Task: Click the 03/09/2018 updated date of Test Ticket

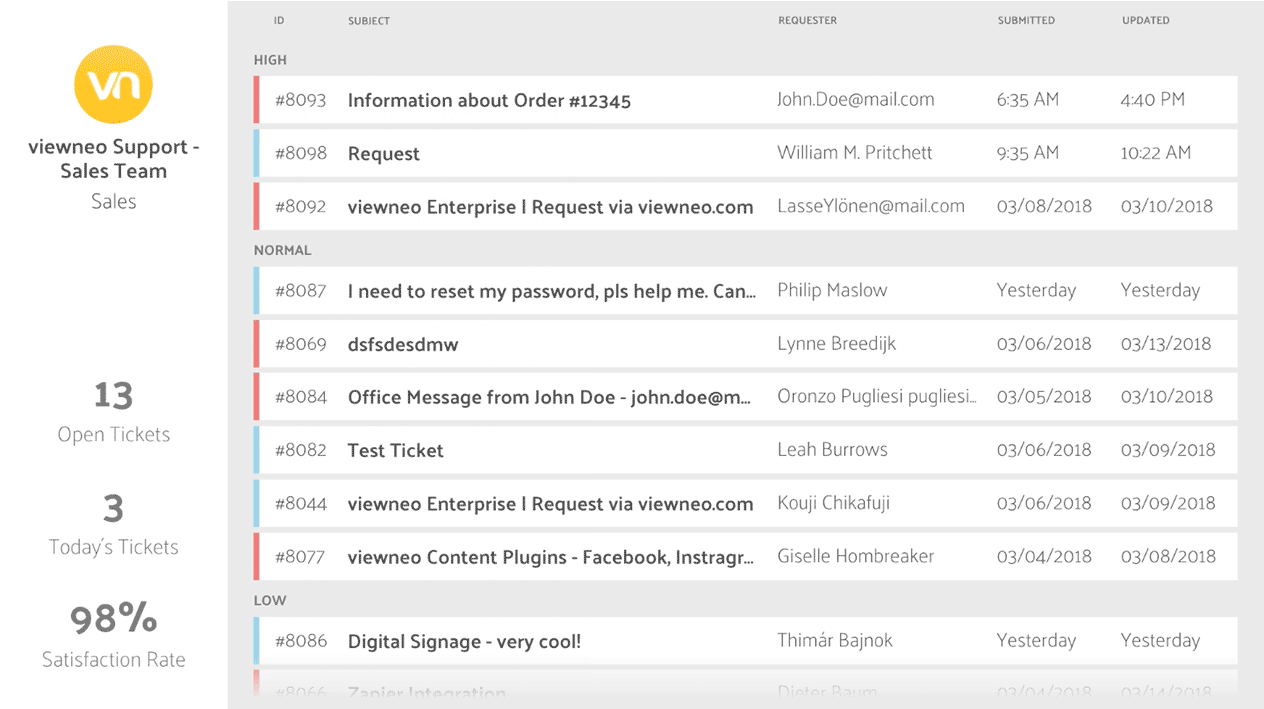Action: pyautogui.click(x=1168, y=450)
